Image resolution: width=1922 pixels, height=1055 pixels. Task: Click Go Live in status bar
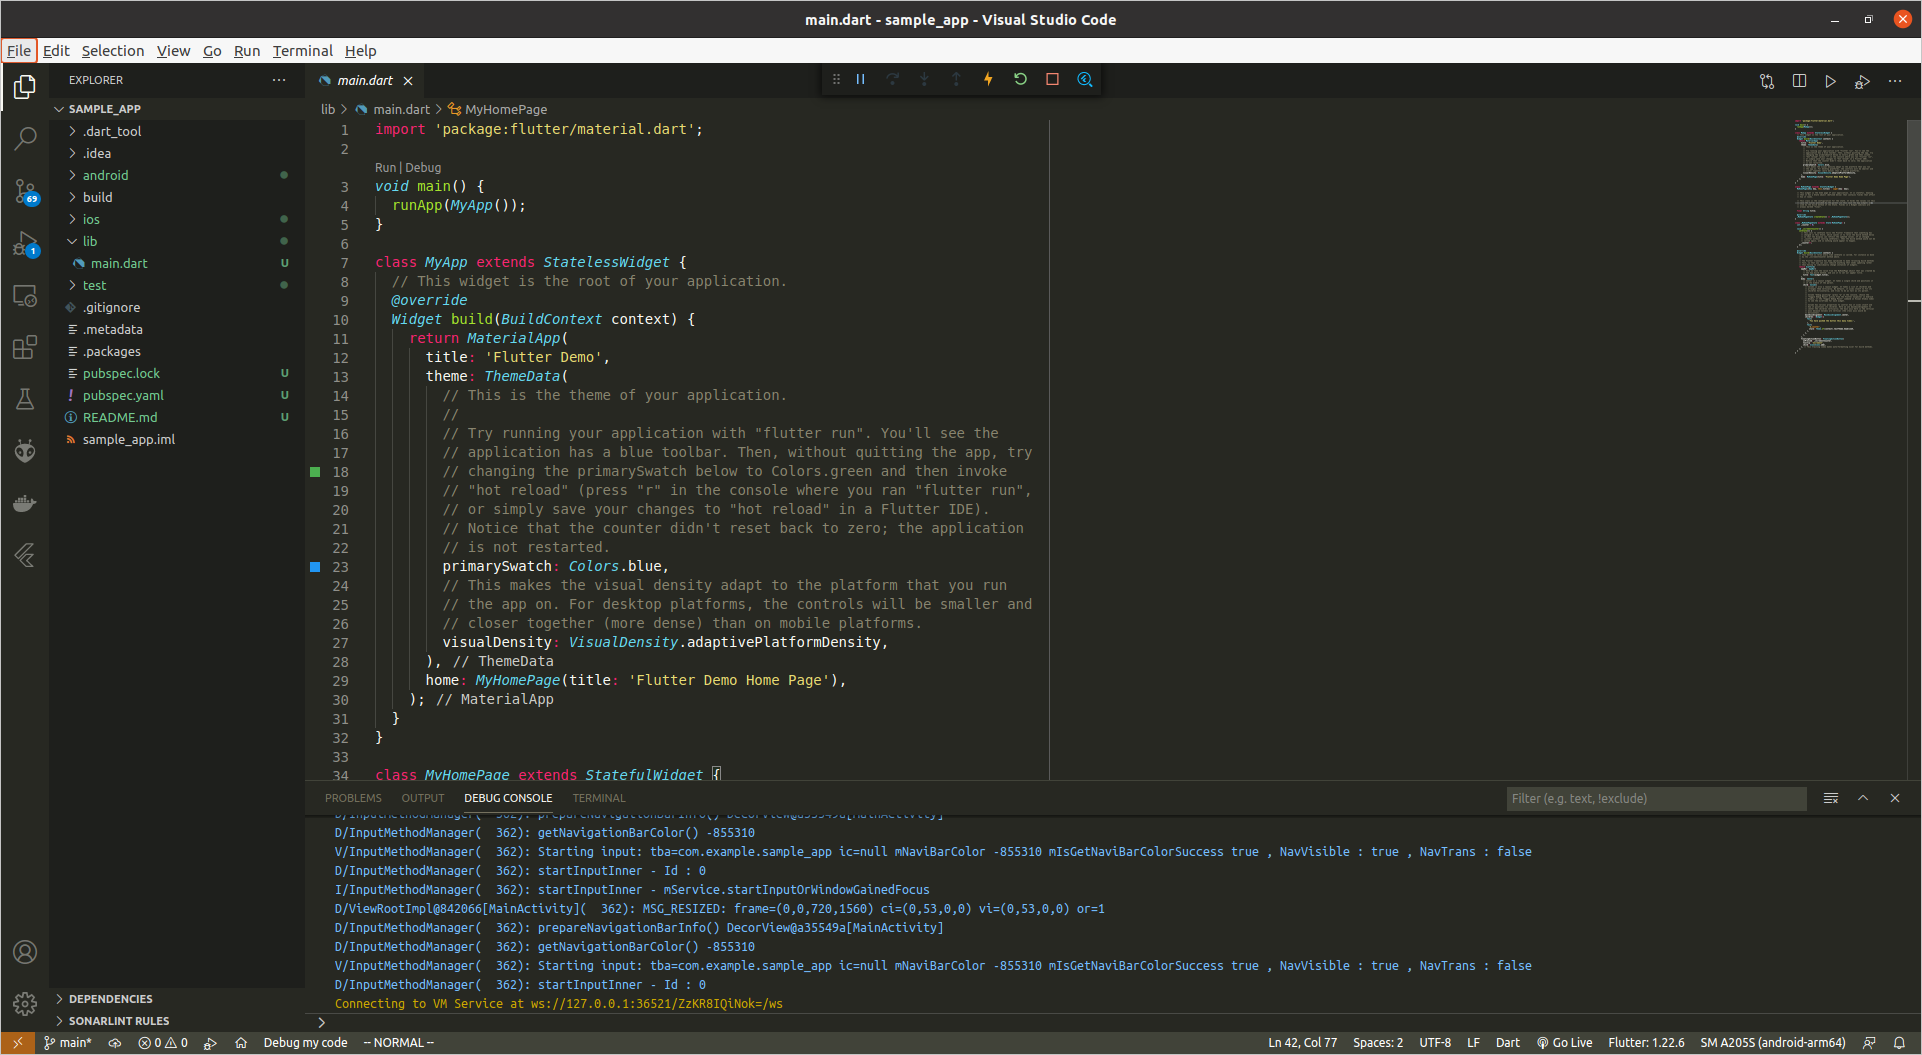click(x=1564, y=1043)
